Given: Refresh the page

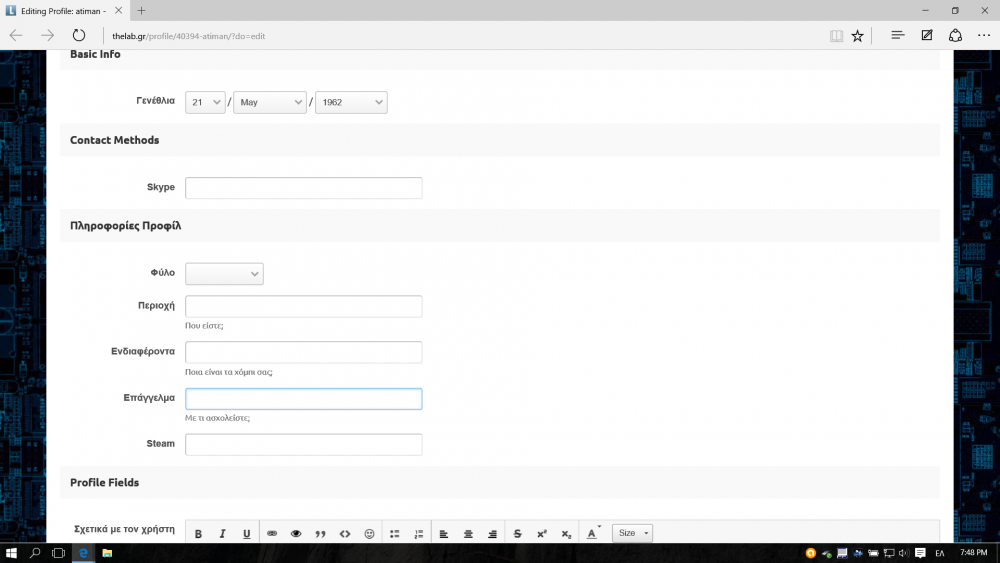Looking at the screenshot, I should tap(78, 36).
